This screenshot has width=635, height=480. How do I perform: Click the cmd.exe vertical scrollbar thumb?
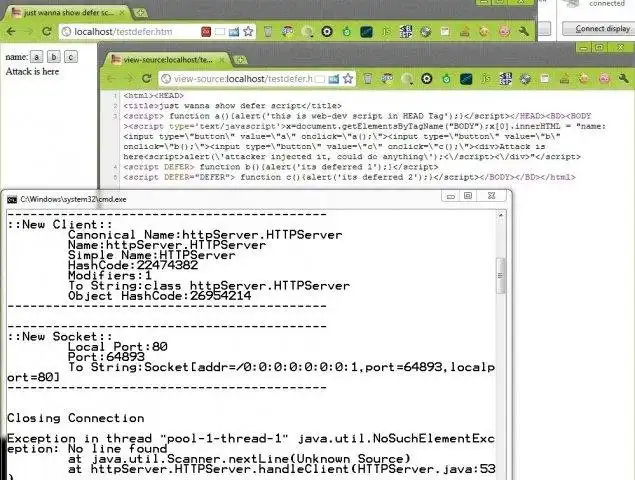click(501, 275)
